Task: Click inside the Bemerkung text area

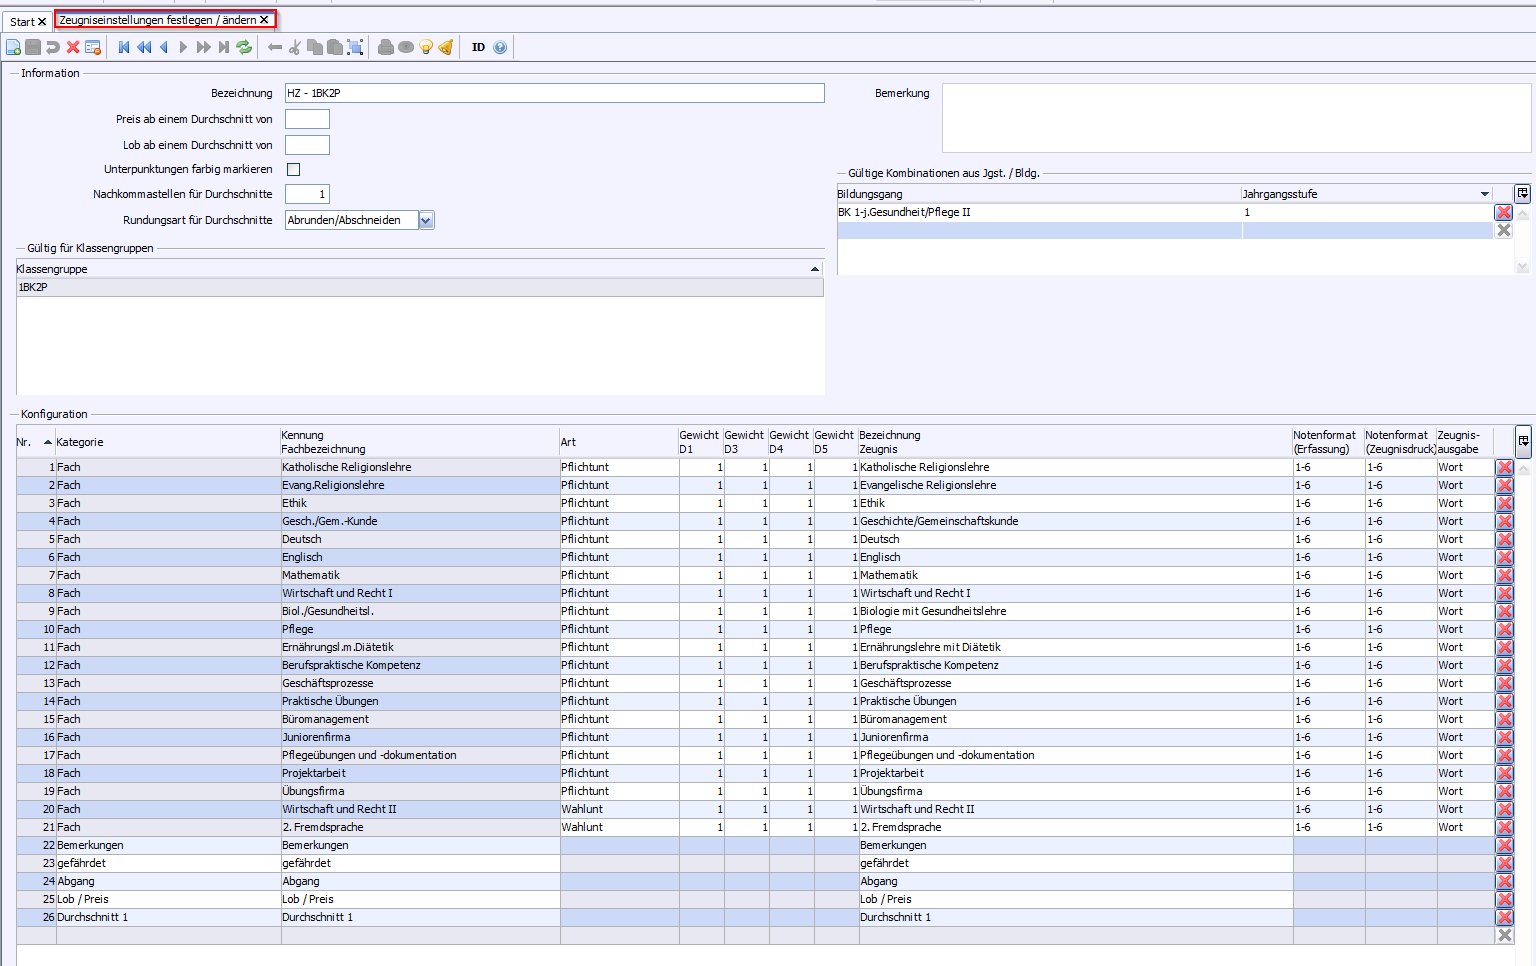Action: click(x=1235, y=118)
